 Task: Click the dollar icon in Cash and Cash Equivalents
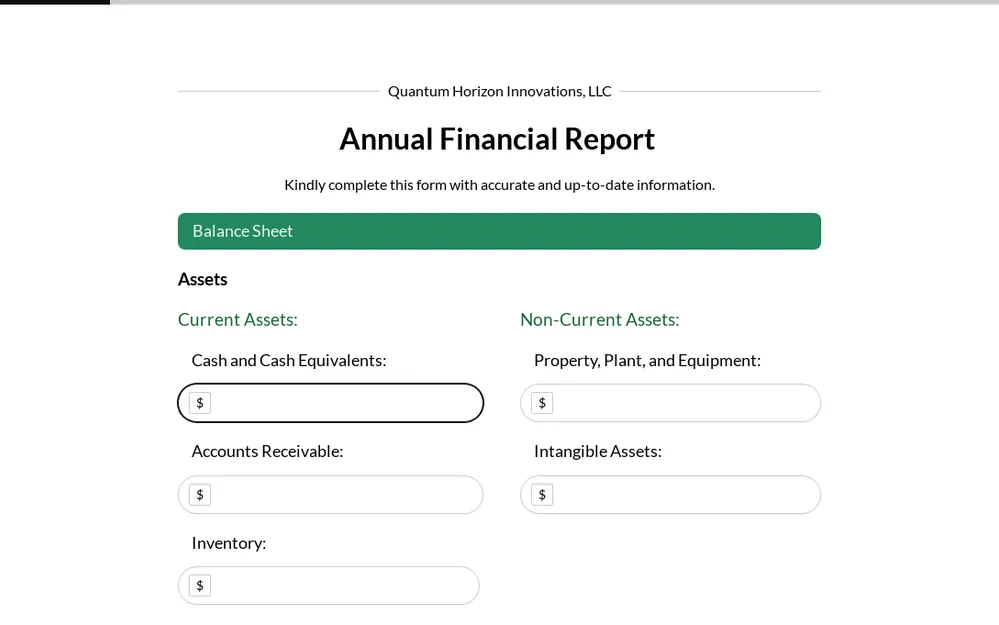pos(200,403)
